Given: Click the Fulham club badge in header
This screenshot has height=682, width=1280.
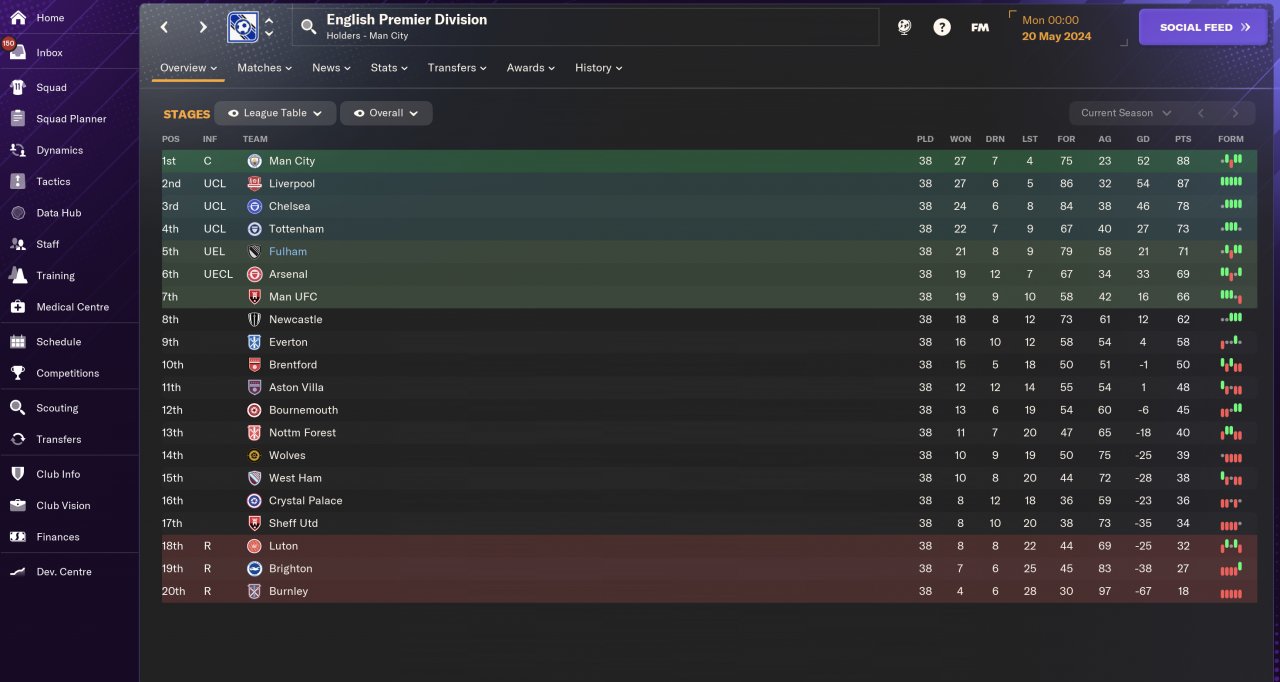Looking at the screenshot, I should (241, 27).
